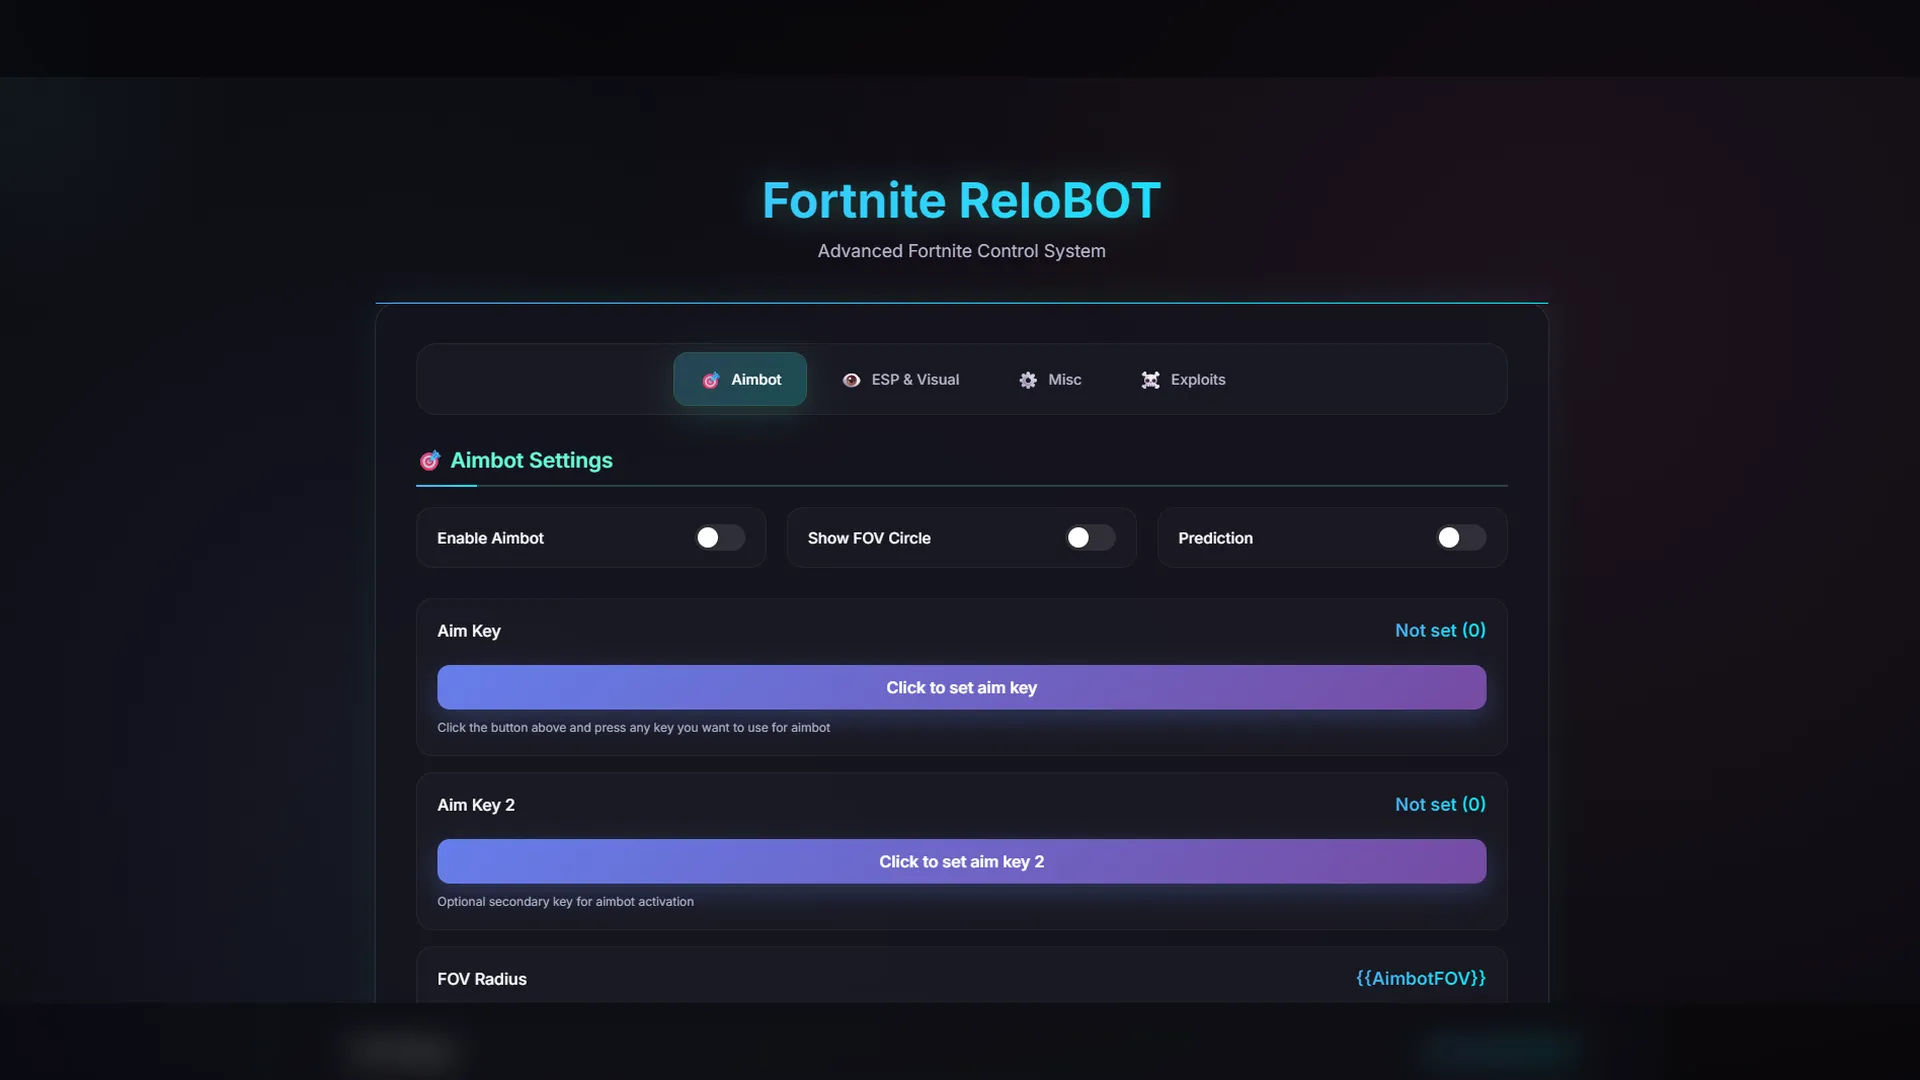Select the Aimbot tab label
Screen dimensions: 1920x1080
(756, 380)
